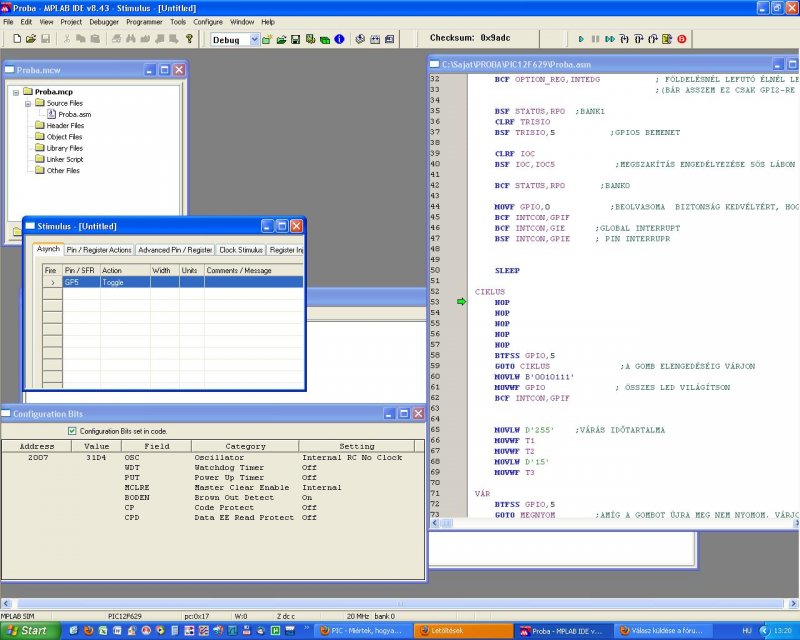The height and width of the screenshot is (640, 800).
Task: Click the Oscillator setting Internal RC No Clock
Action: click(x=352, y=458)
